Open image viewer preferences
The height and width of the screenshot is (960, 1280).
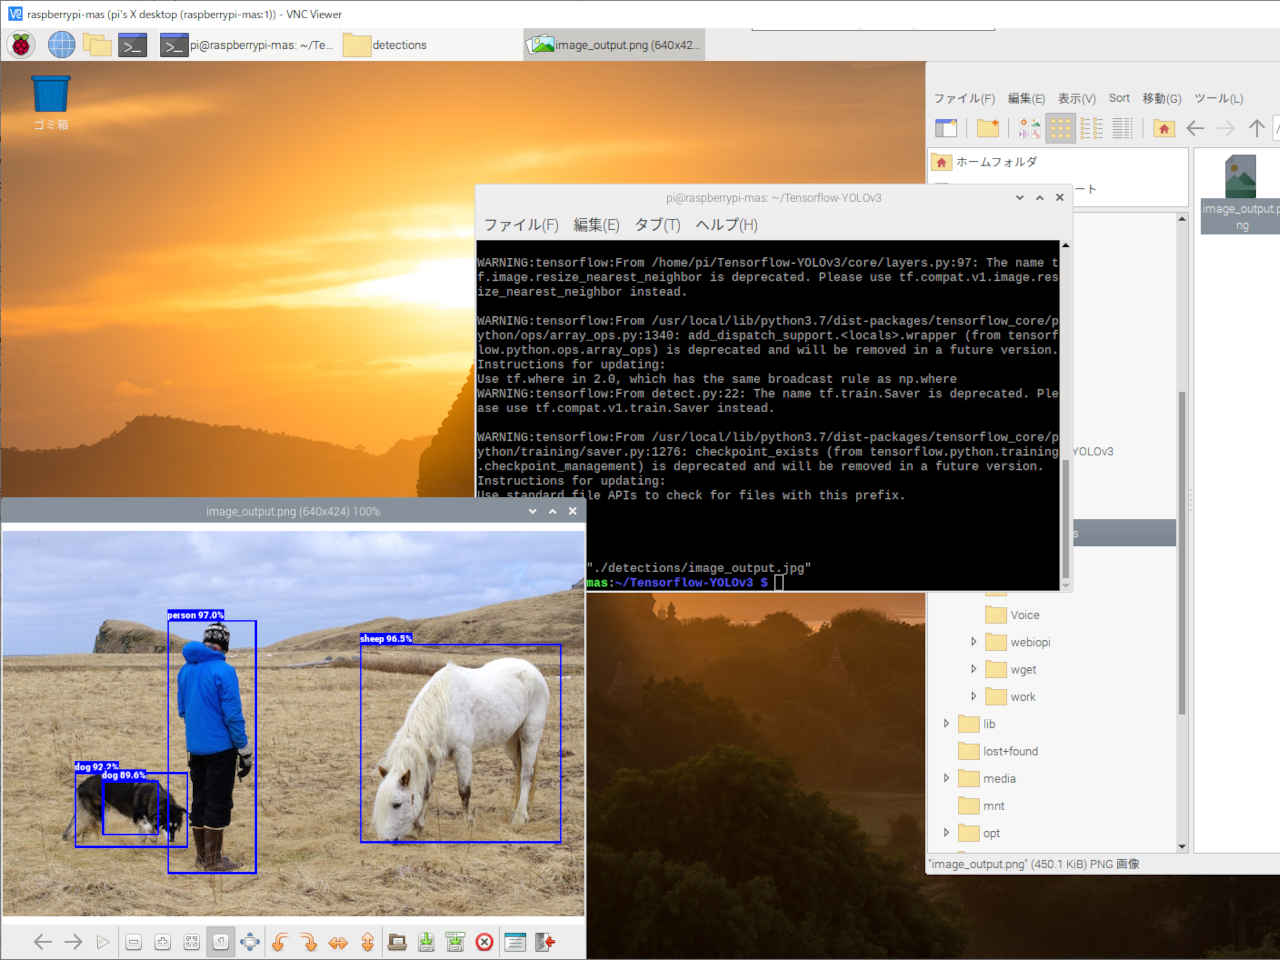click(515, 942)
